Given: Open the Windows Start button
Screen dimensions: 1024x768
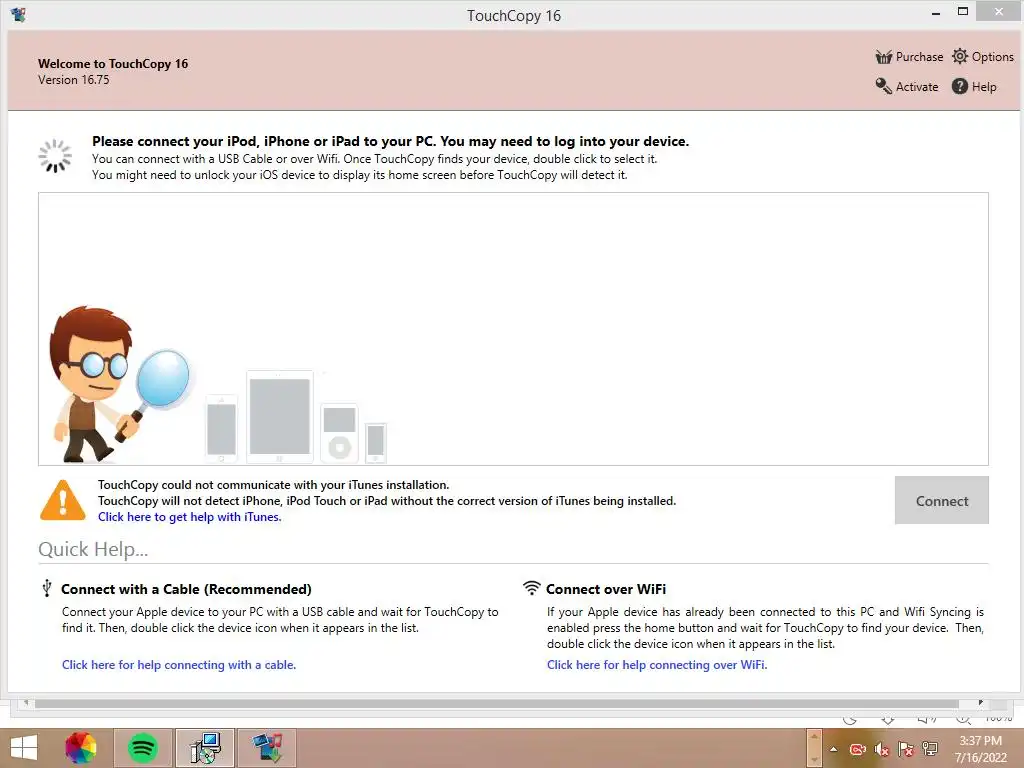Looking at the screenshot, I should pos(24,748).
